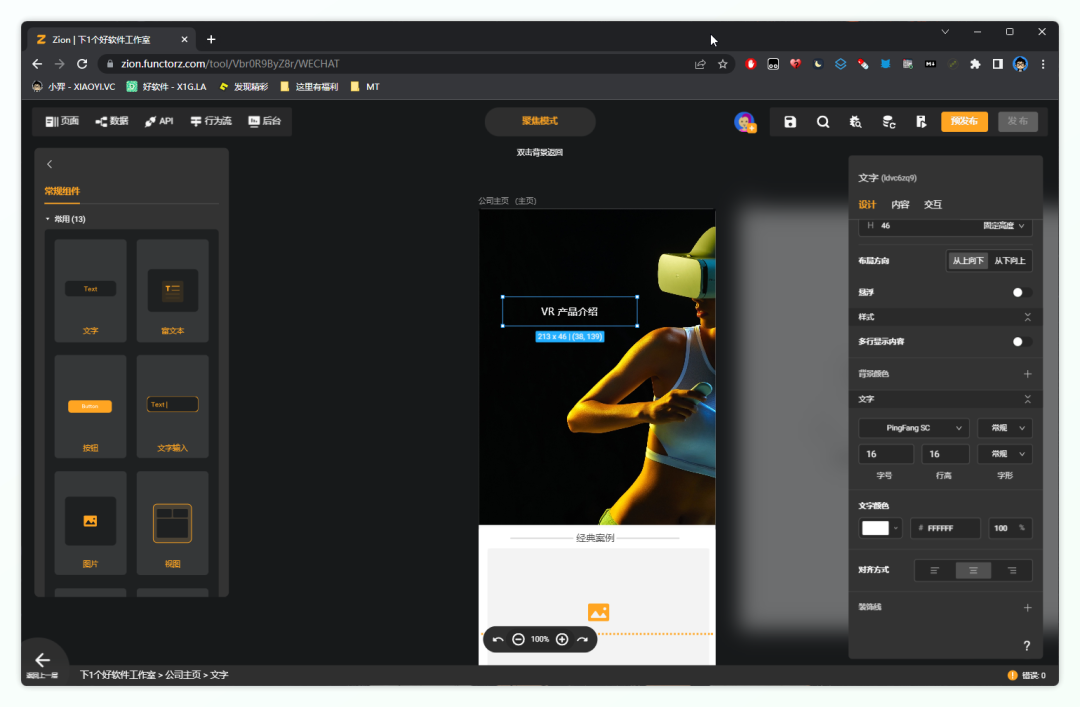Select left text alignment icon
Viewport: 1080px width, 707px height.
coord(935,570)
